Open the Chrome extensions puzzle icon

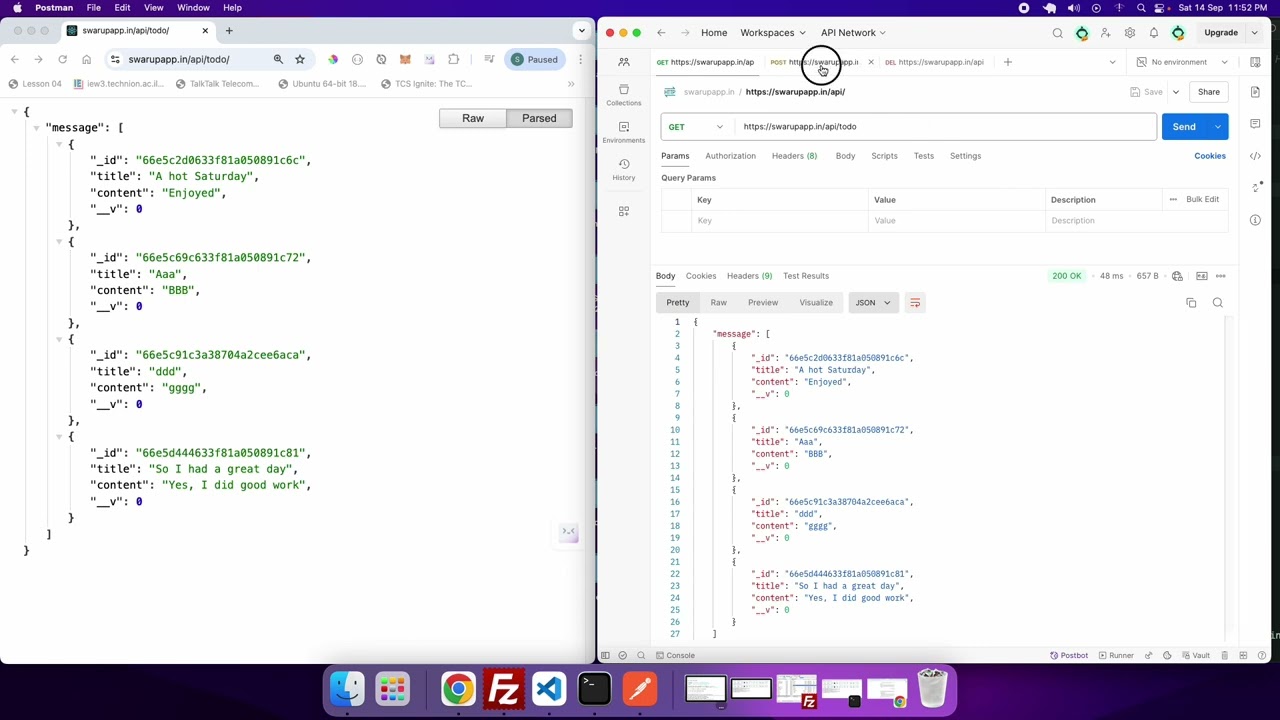coord(453,59)
